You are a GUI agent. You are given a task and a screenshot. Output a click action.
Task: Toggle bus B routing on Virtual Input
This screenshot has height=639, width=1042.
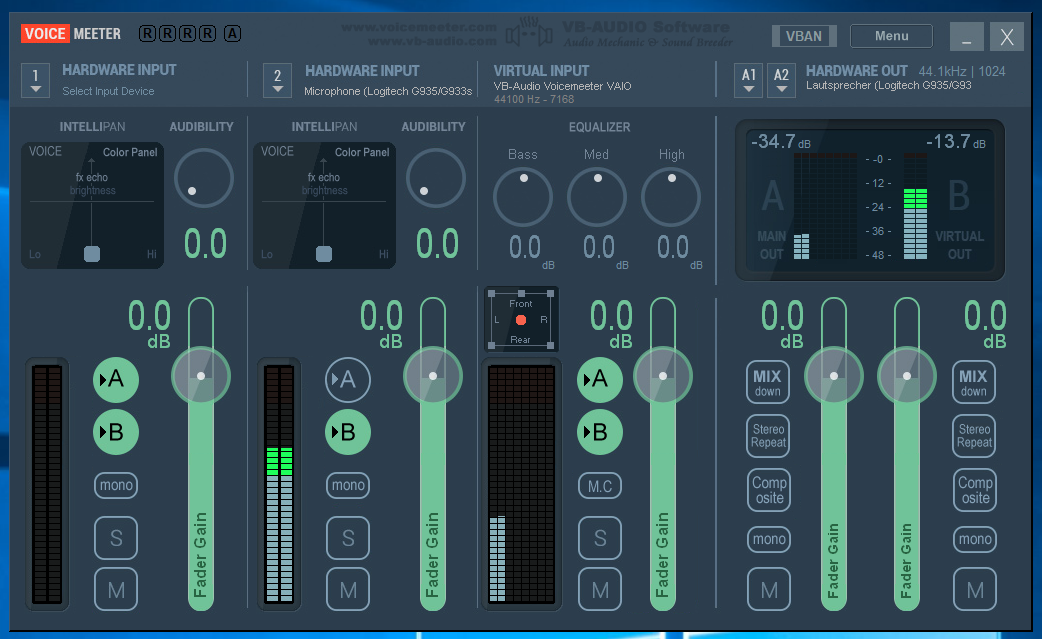point(599,432)
